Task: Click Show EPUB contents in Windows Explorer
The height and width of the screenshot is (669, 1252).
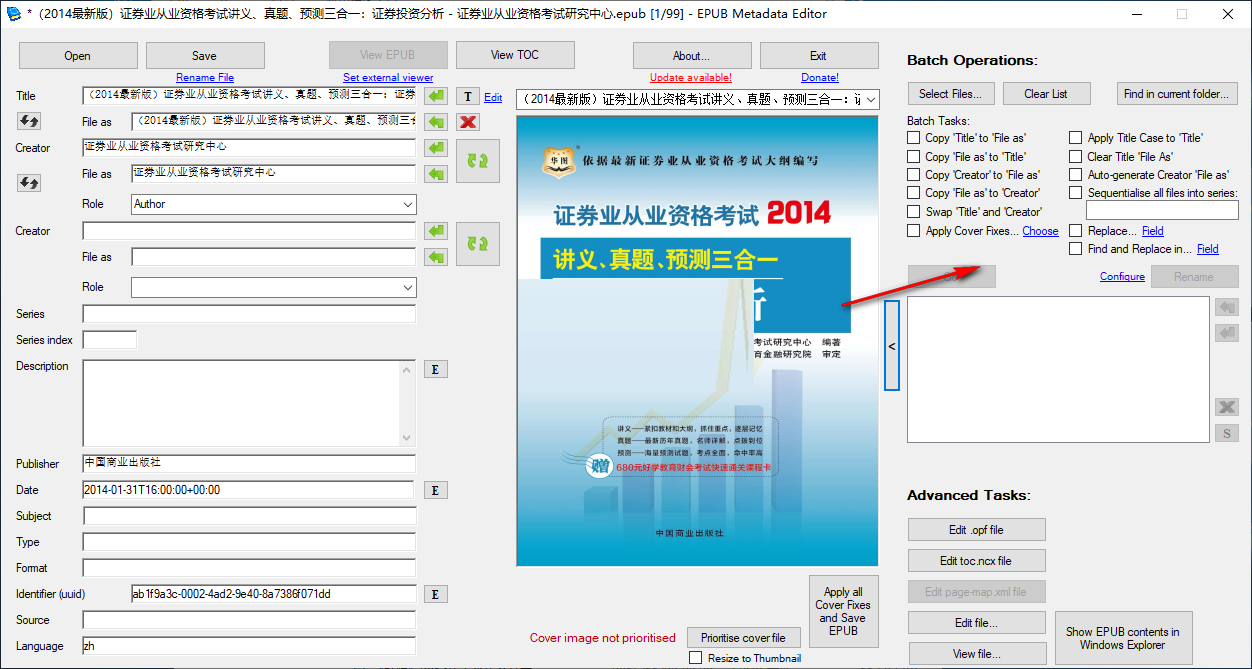Action: click(1123, 638)
